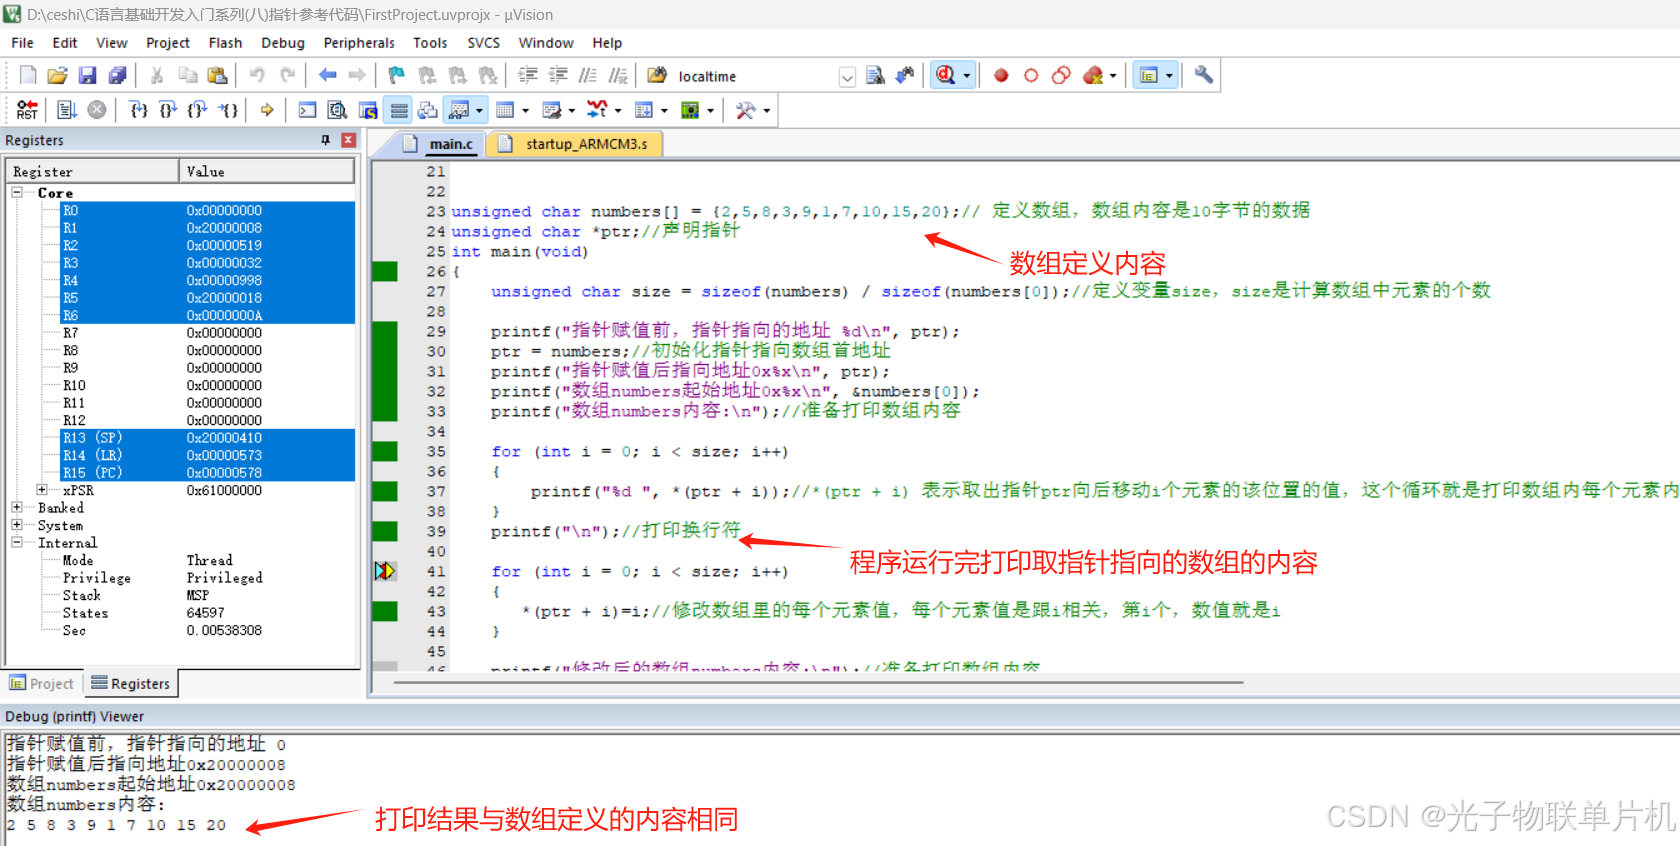1680x846 pixels.
Task: Expand the xPSR register
Action: (x=42, y=490)
